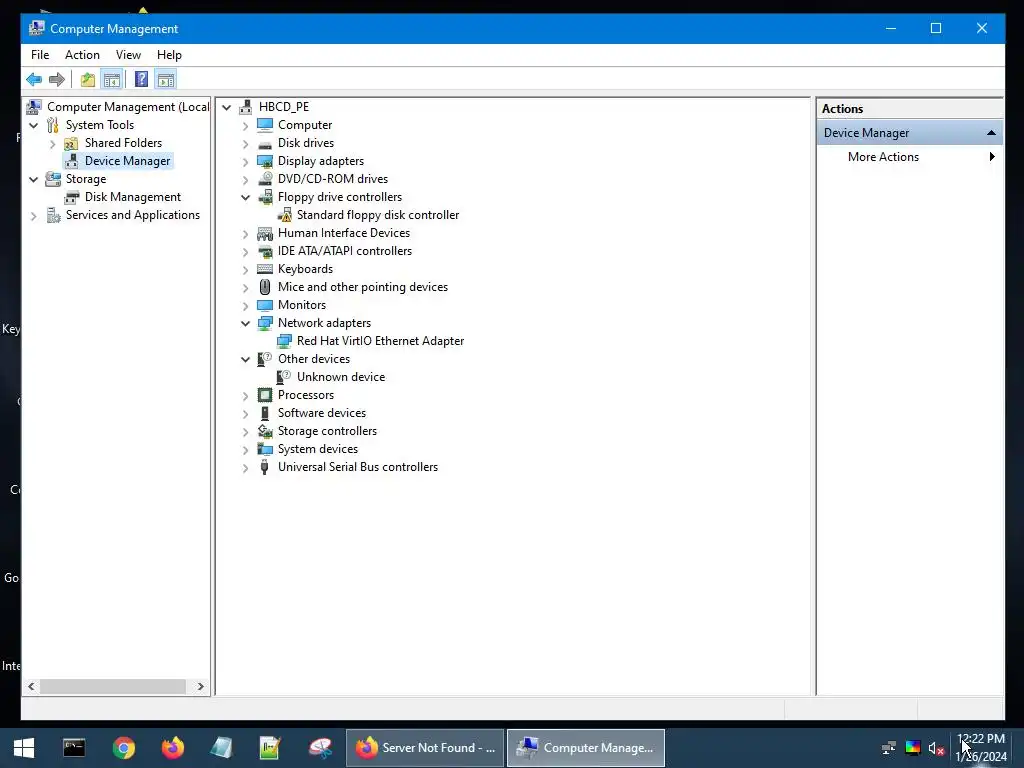1024x768 pixels.
Task: Collapse the Network adapters category
Action: 246,323
